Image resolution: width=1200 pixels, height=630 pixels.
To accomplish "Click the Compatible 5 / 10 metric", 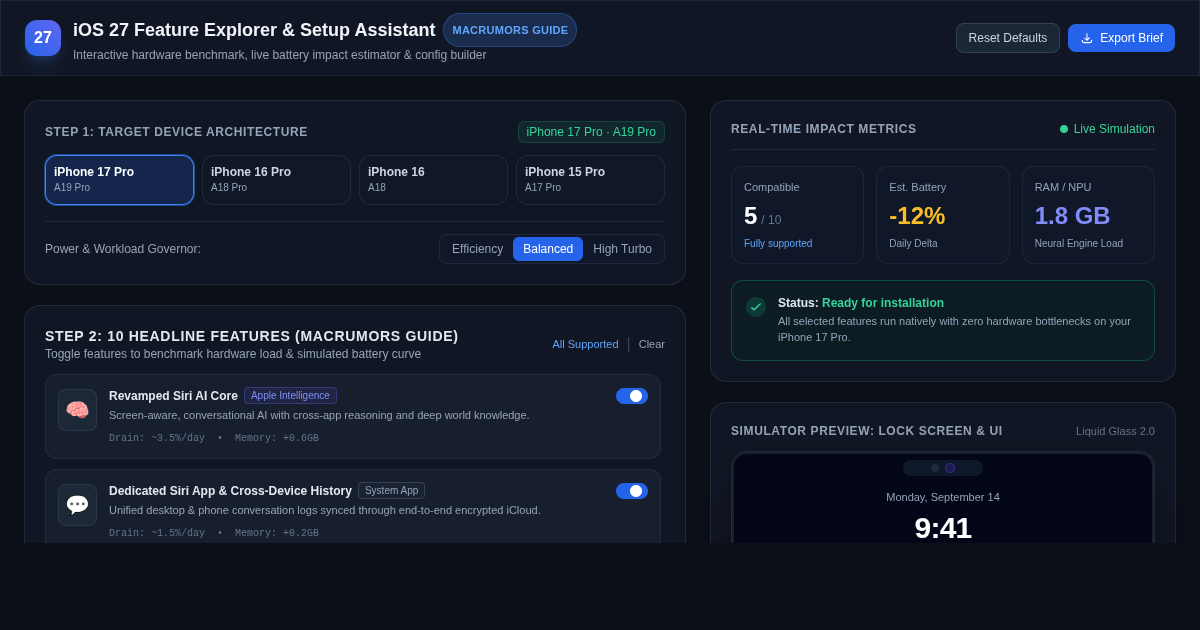I will [x=797, y=215].
